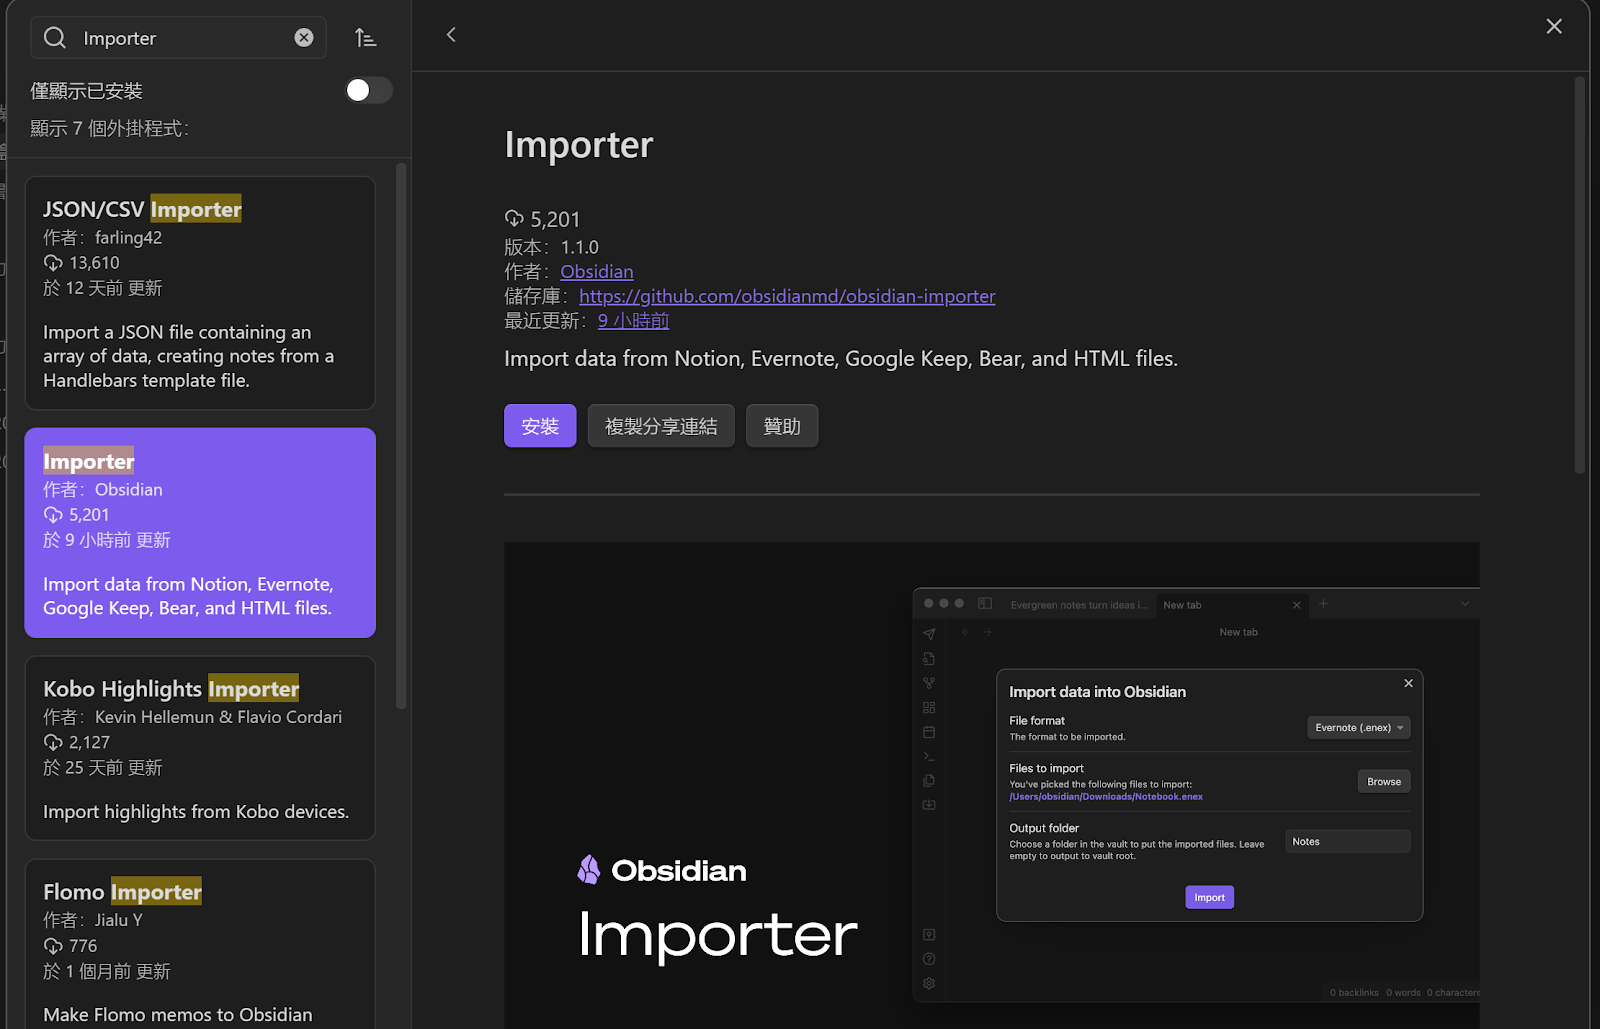
Task: Click Kevin Hellemun & Flavio Cordari author text
Action: pyautogui.click(x=218, y=717)
